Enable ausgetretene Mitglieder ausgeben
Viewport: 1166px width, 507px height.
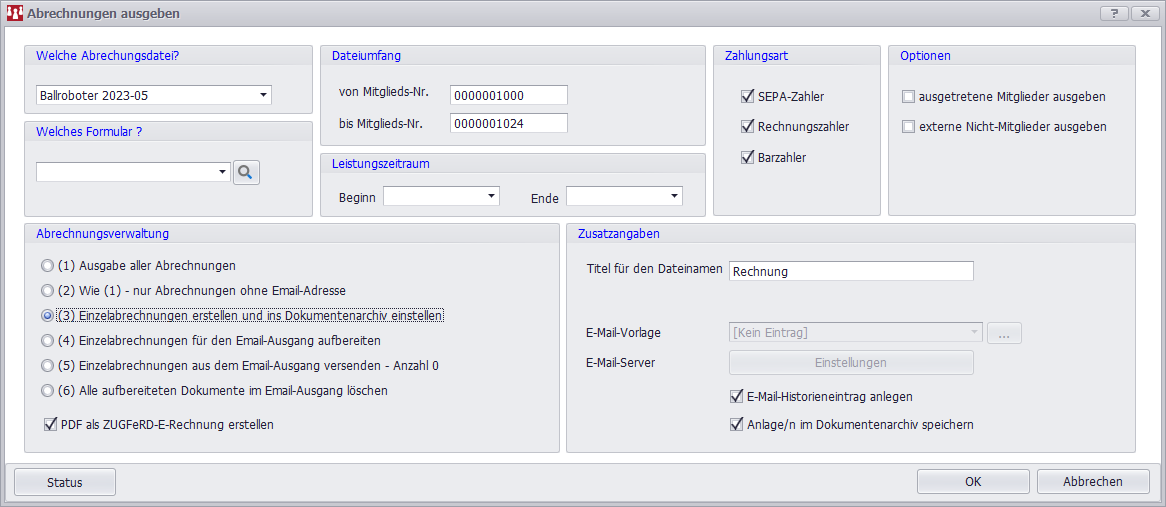(x=908, y=97)
